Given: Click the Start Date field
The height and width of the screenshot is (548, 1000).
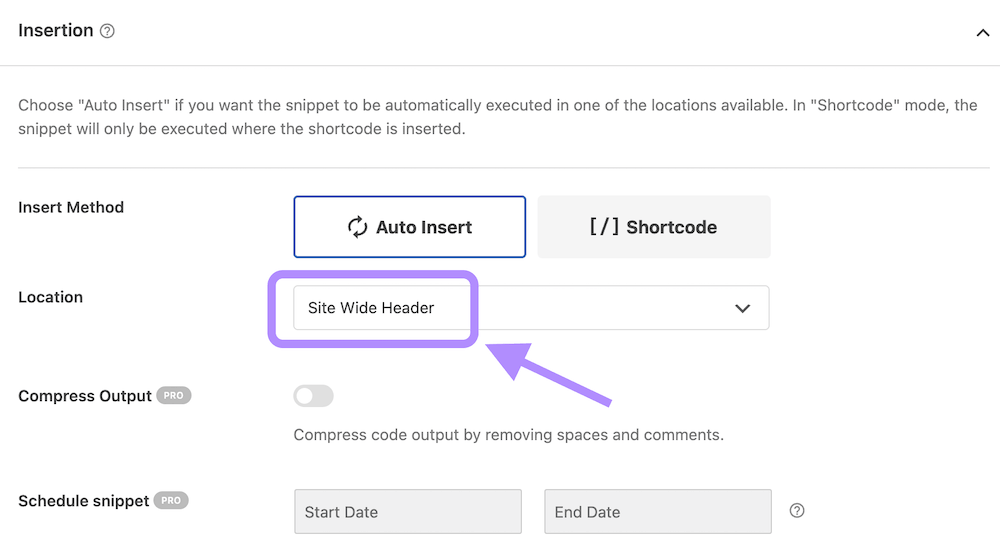Looking at the screenshot, I should [x=408, y=512].
